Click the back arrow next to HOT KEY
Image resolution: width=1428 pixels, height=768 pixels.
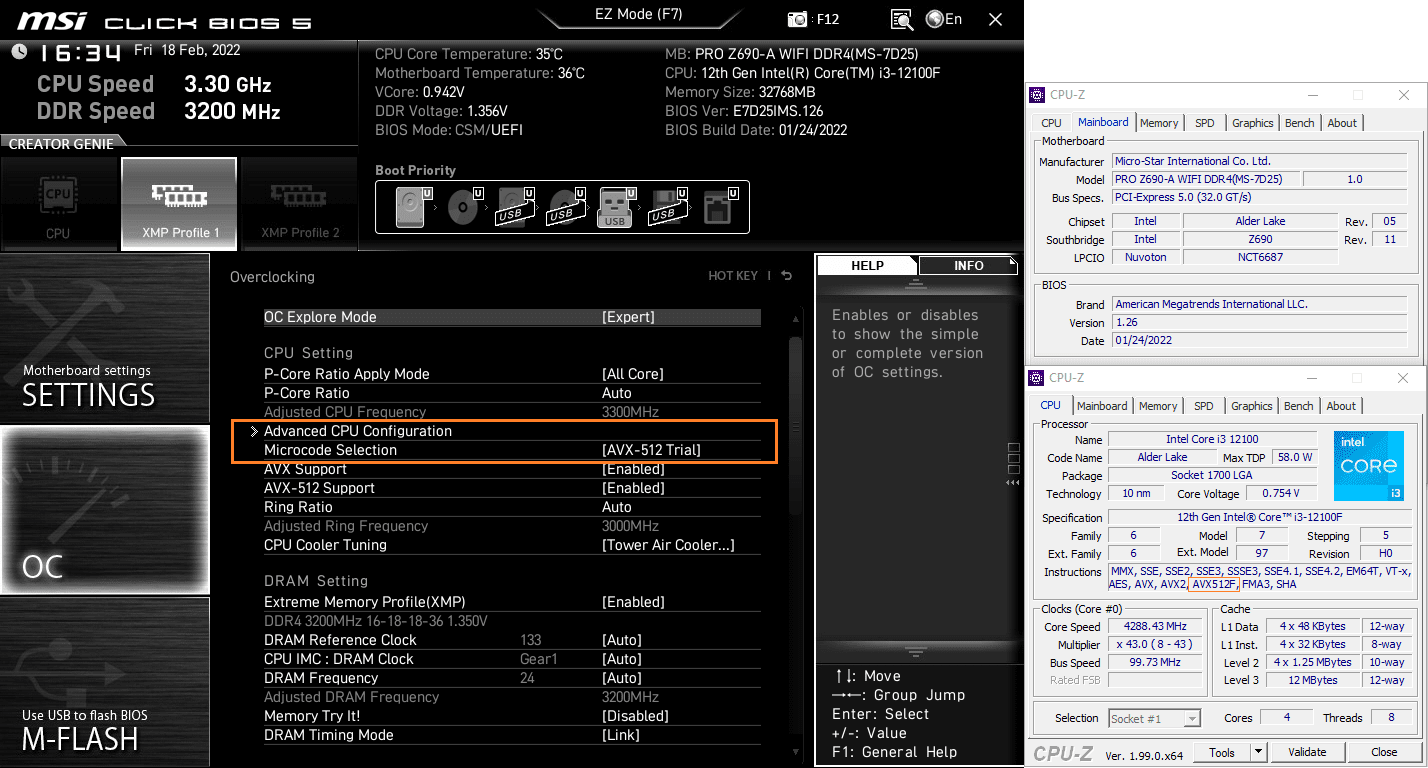786,276
